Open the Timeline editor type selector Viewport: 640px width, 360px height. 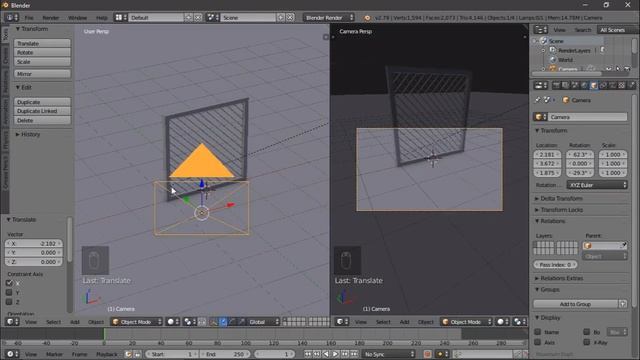12,354
